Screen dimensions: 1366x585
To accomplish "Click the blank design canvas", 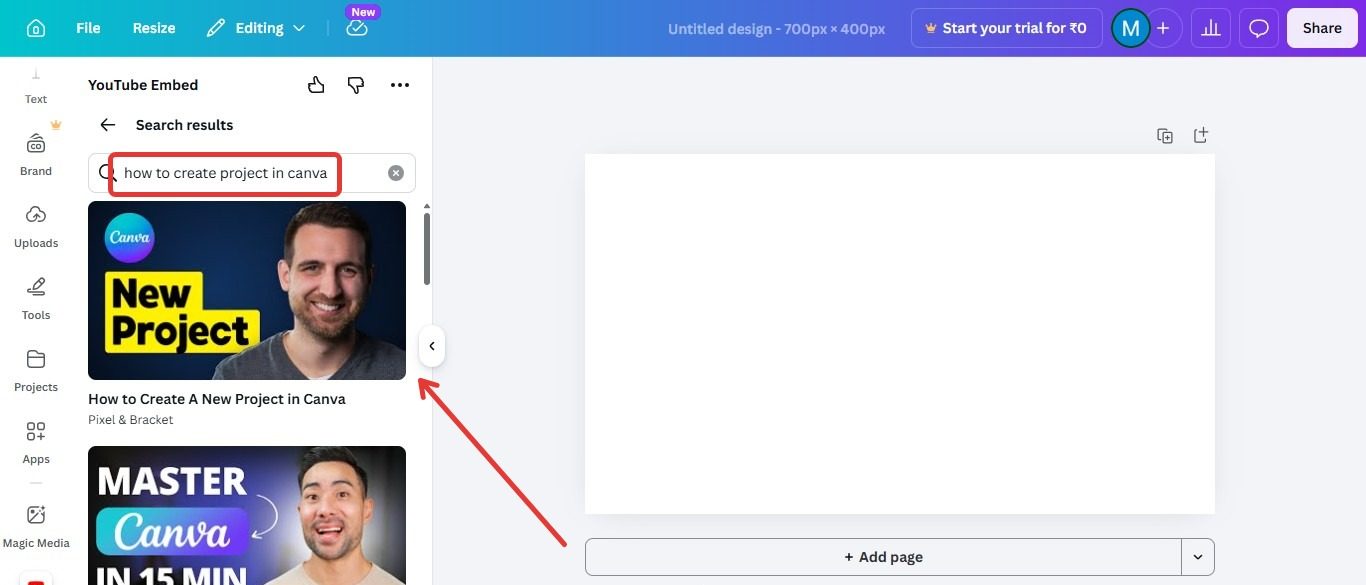I will (900, 334).
